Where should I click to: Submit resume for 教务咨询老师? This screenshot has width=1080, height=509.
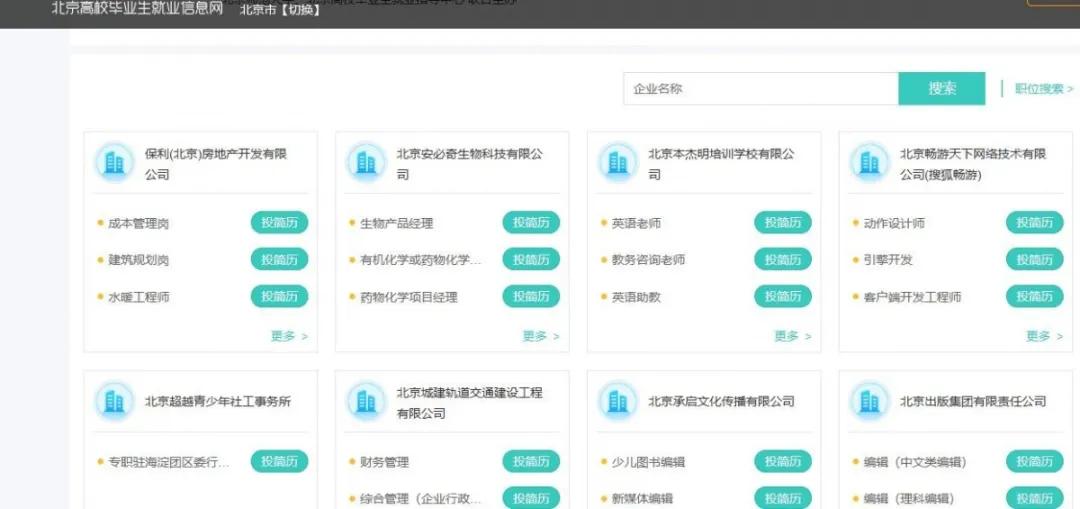(783, 259)
